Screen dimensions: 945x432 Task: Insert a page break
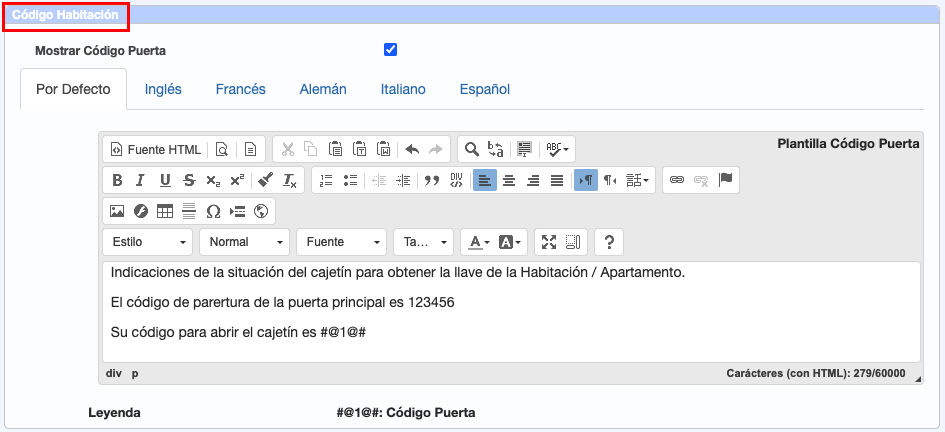pos(237,211)
